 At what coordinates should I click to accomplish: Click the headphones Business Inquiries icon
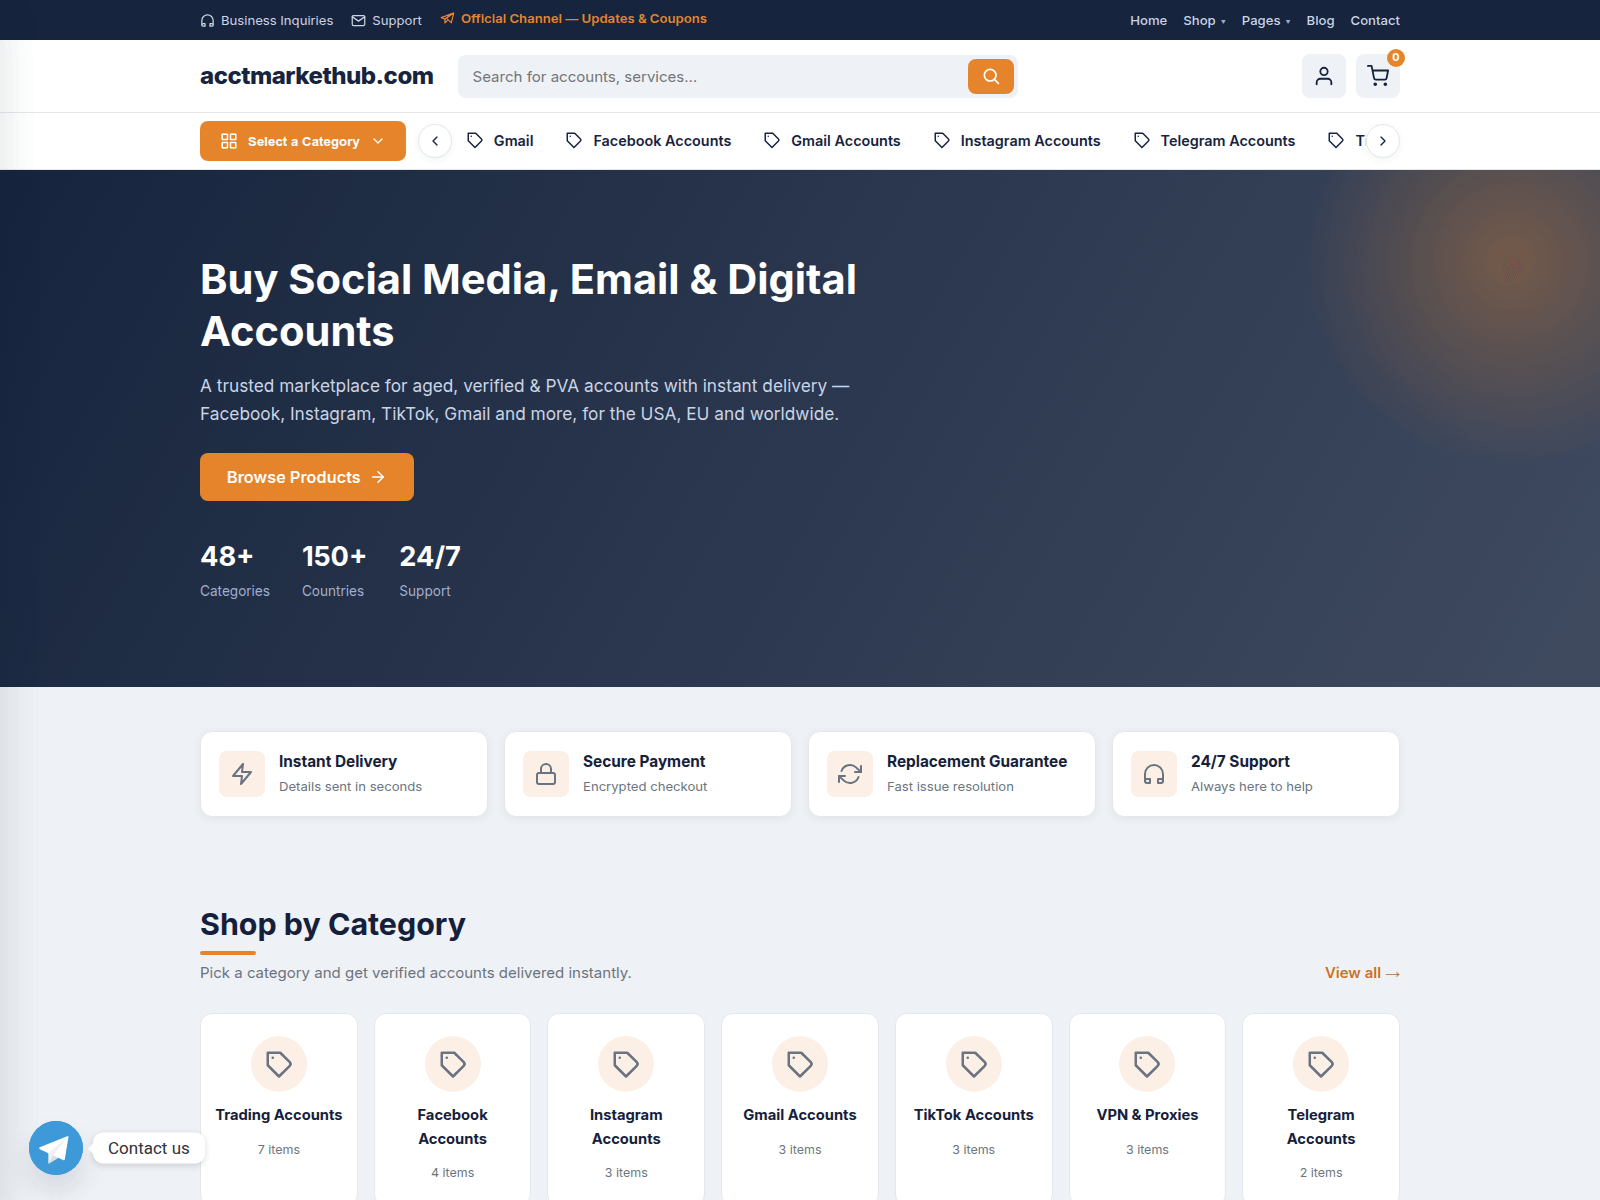pyautogui.click(x=207, y=21)
